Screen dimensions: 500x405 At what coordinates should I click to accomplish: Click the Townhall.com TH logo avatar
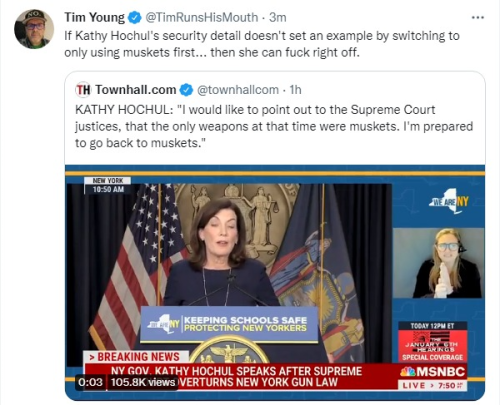pos(83,90)
